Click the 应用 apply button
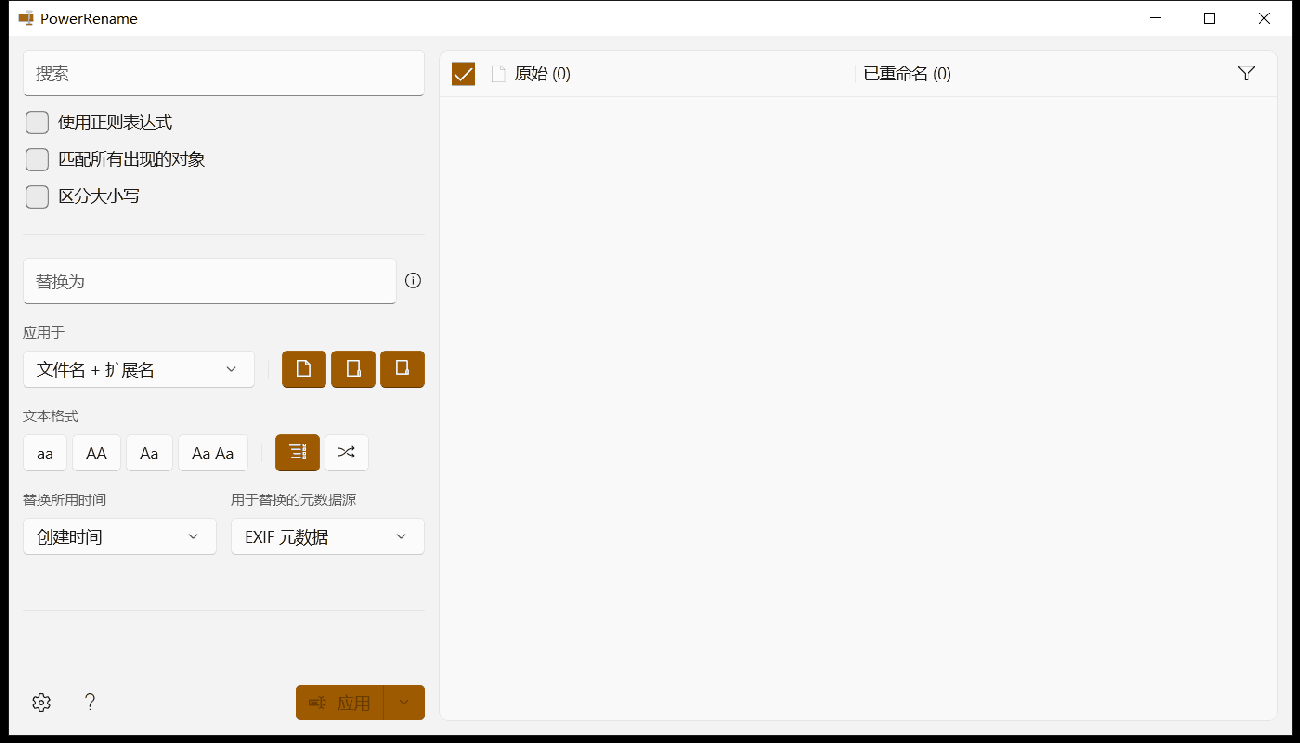Screen dimensions: 1300x743 click(x=340, y=702)
